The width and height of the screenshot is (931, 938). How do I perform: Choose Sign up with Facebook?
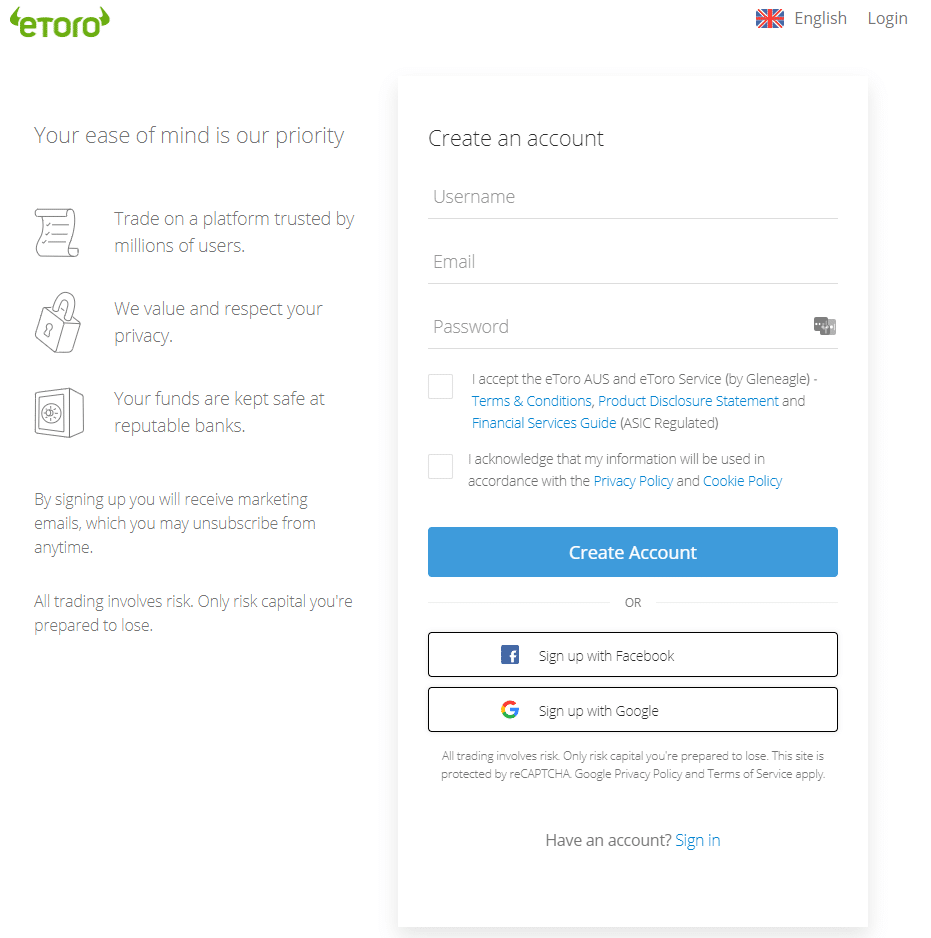click(x=632, y=655)
